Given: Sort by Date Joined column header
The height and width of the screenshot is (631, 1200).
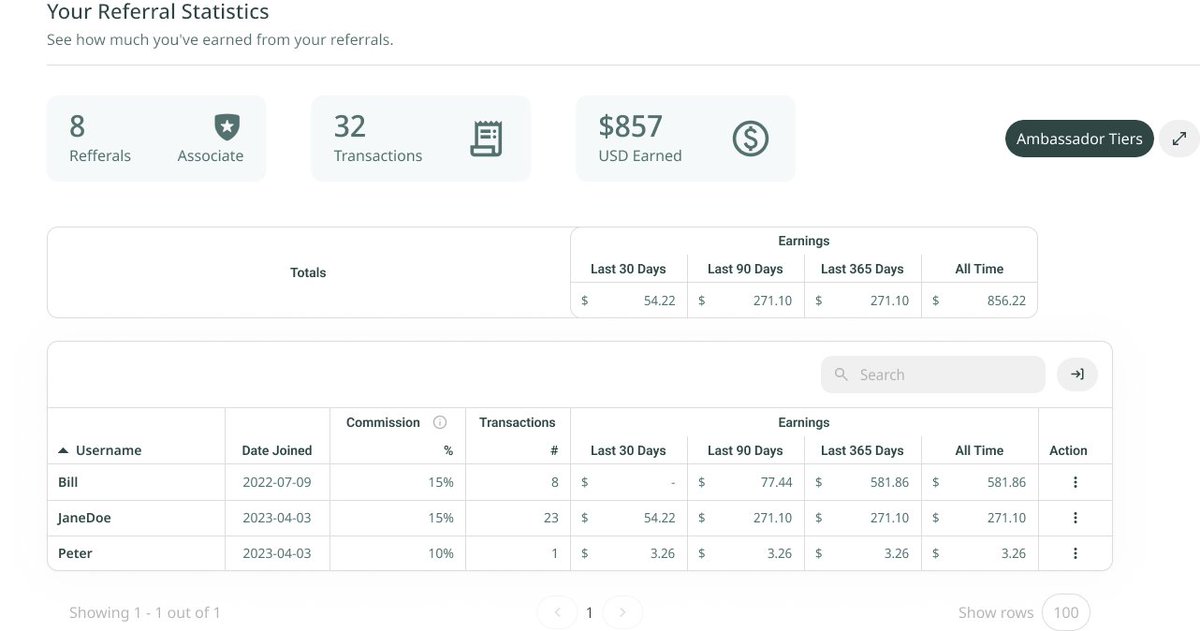Looking at the screenshot, I should [277, 451].
